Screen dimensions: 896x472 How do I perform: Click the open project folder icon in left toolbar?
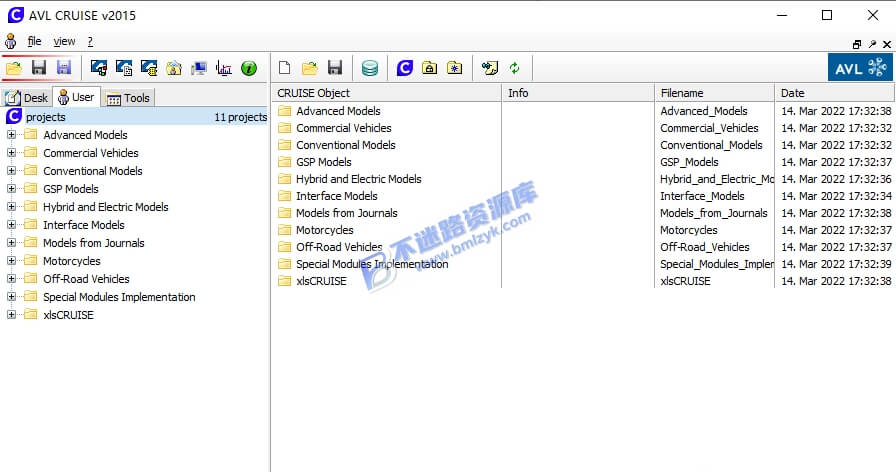pos(14,69)
